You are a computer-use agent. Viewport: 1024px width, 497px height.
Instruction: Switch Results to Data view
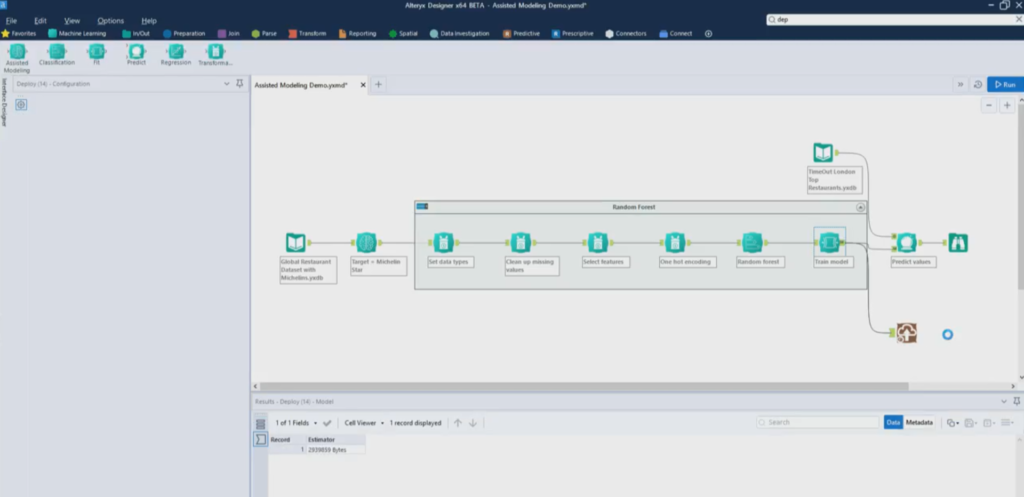(x=893, y=423)
